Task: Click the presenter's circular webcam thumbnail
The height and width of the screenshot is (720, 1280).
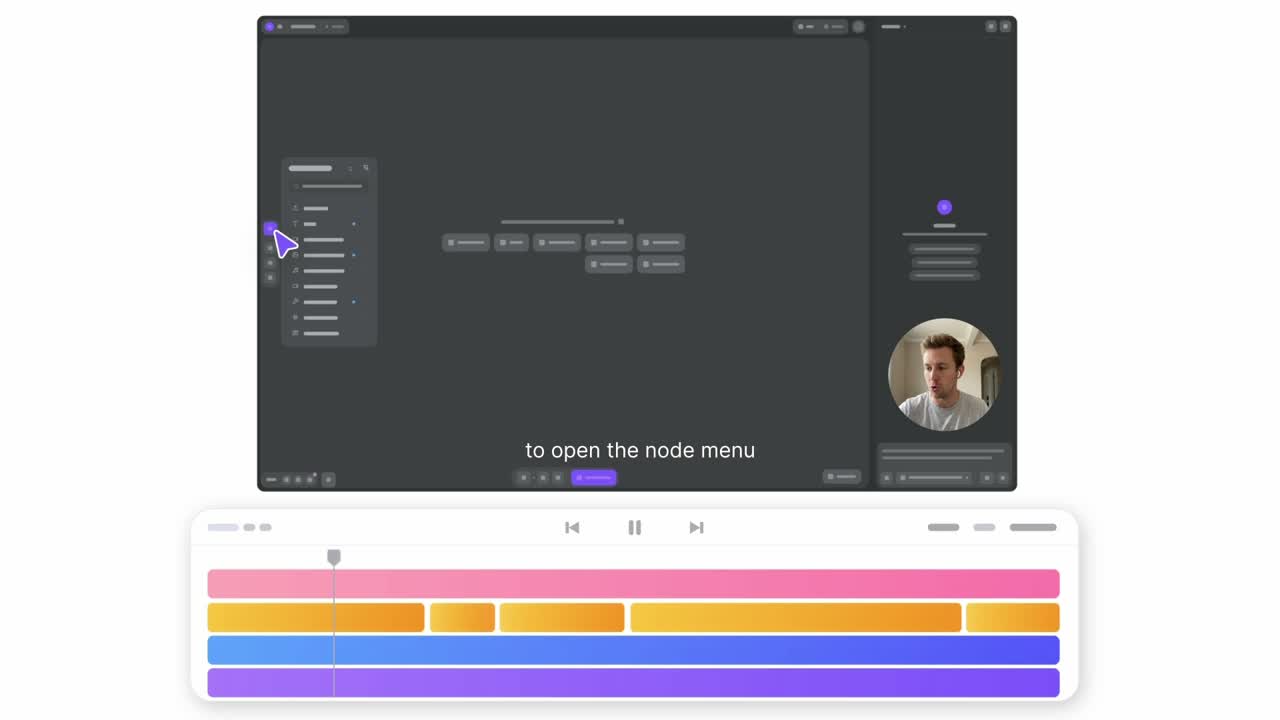Action: click(944, 374)
